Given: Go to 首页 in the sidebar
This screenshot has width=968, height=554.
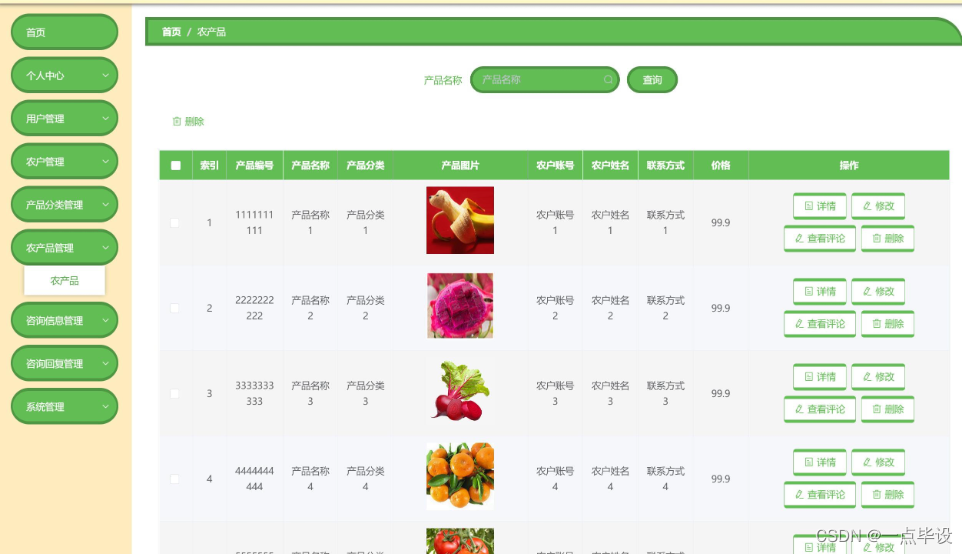Looking at the screenshot, I should point(64,32).
